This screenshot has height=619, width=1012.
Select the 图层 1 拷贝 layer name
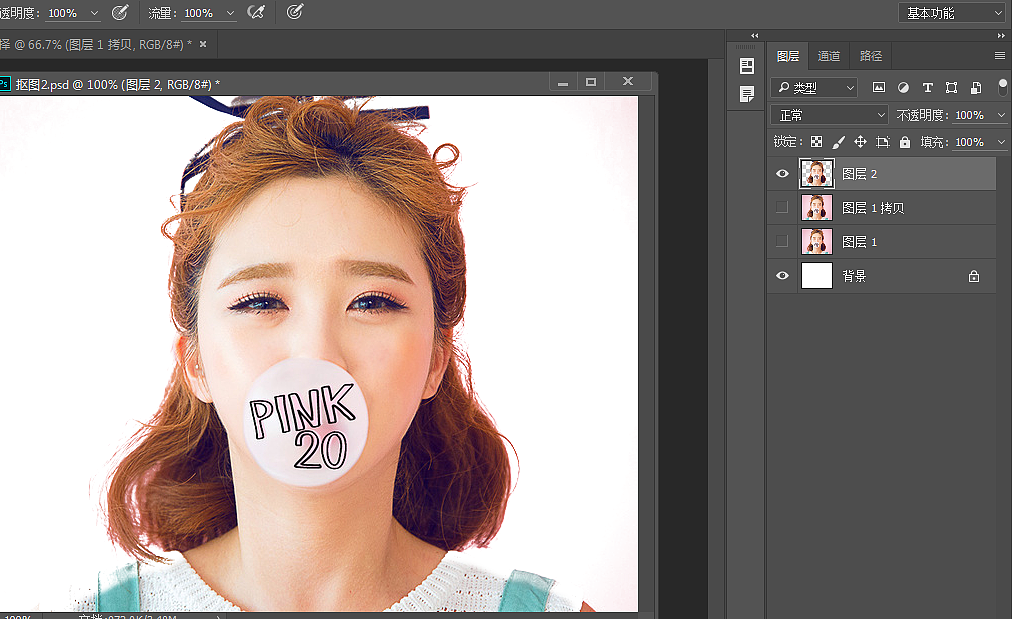point(873,208)
